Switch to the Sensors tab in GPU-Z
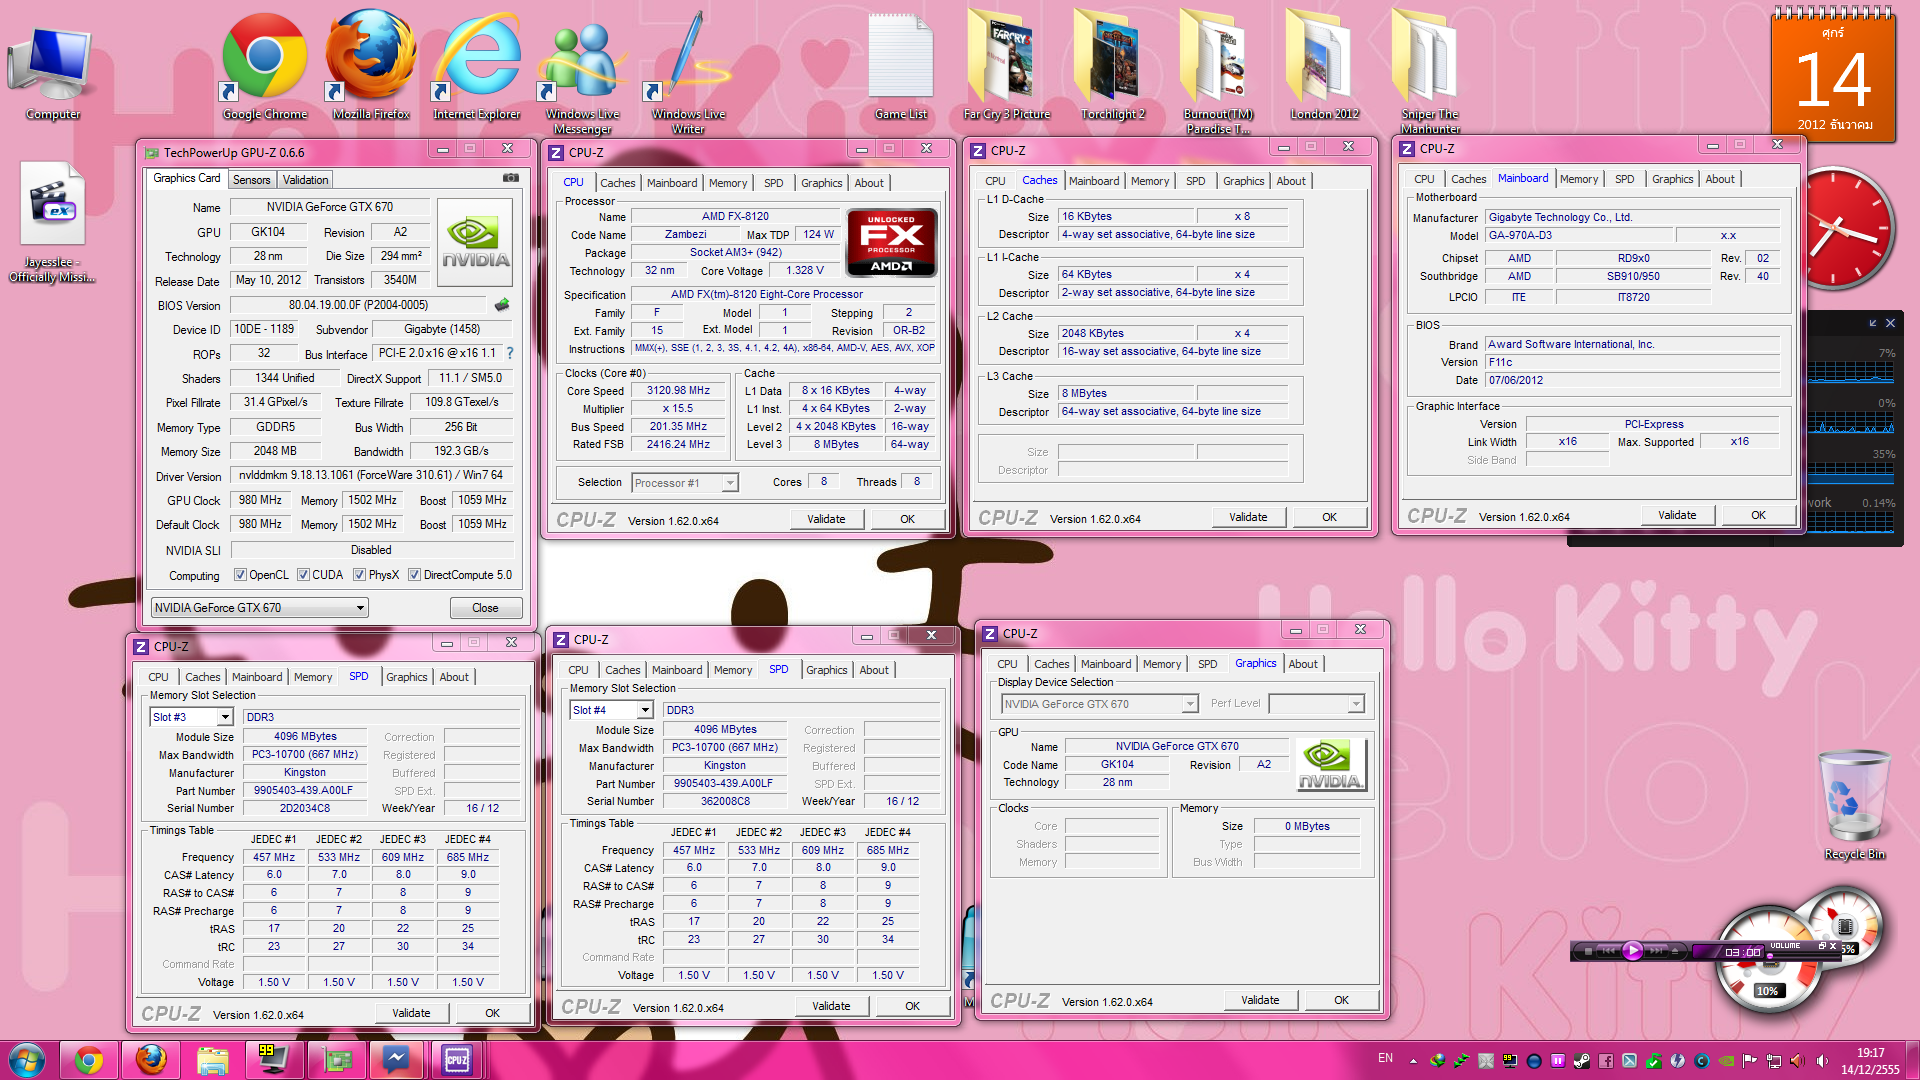Screen dimensions: 1920x1080 (x=252, y=180)
